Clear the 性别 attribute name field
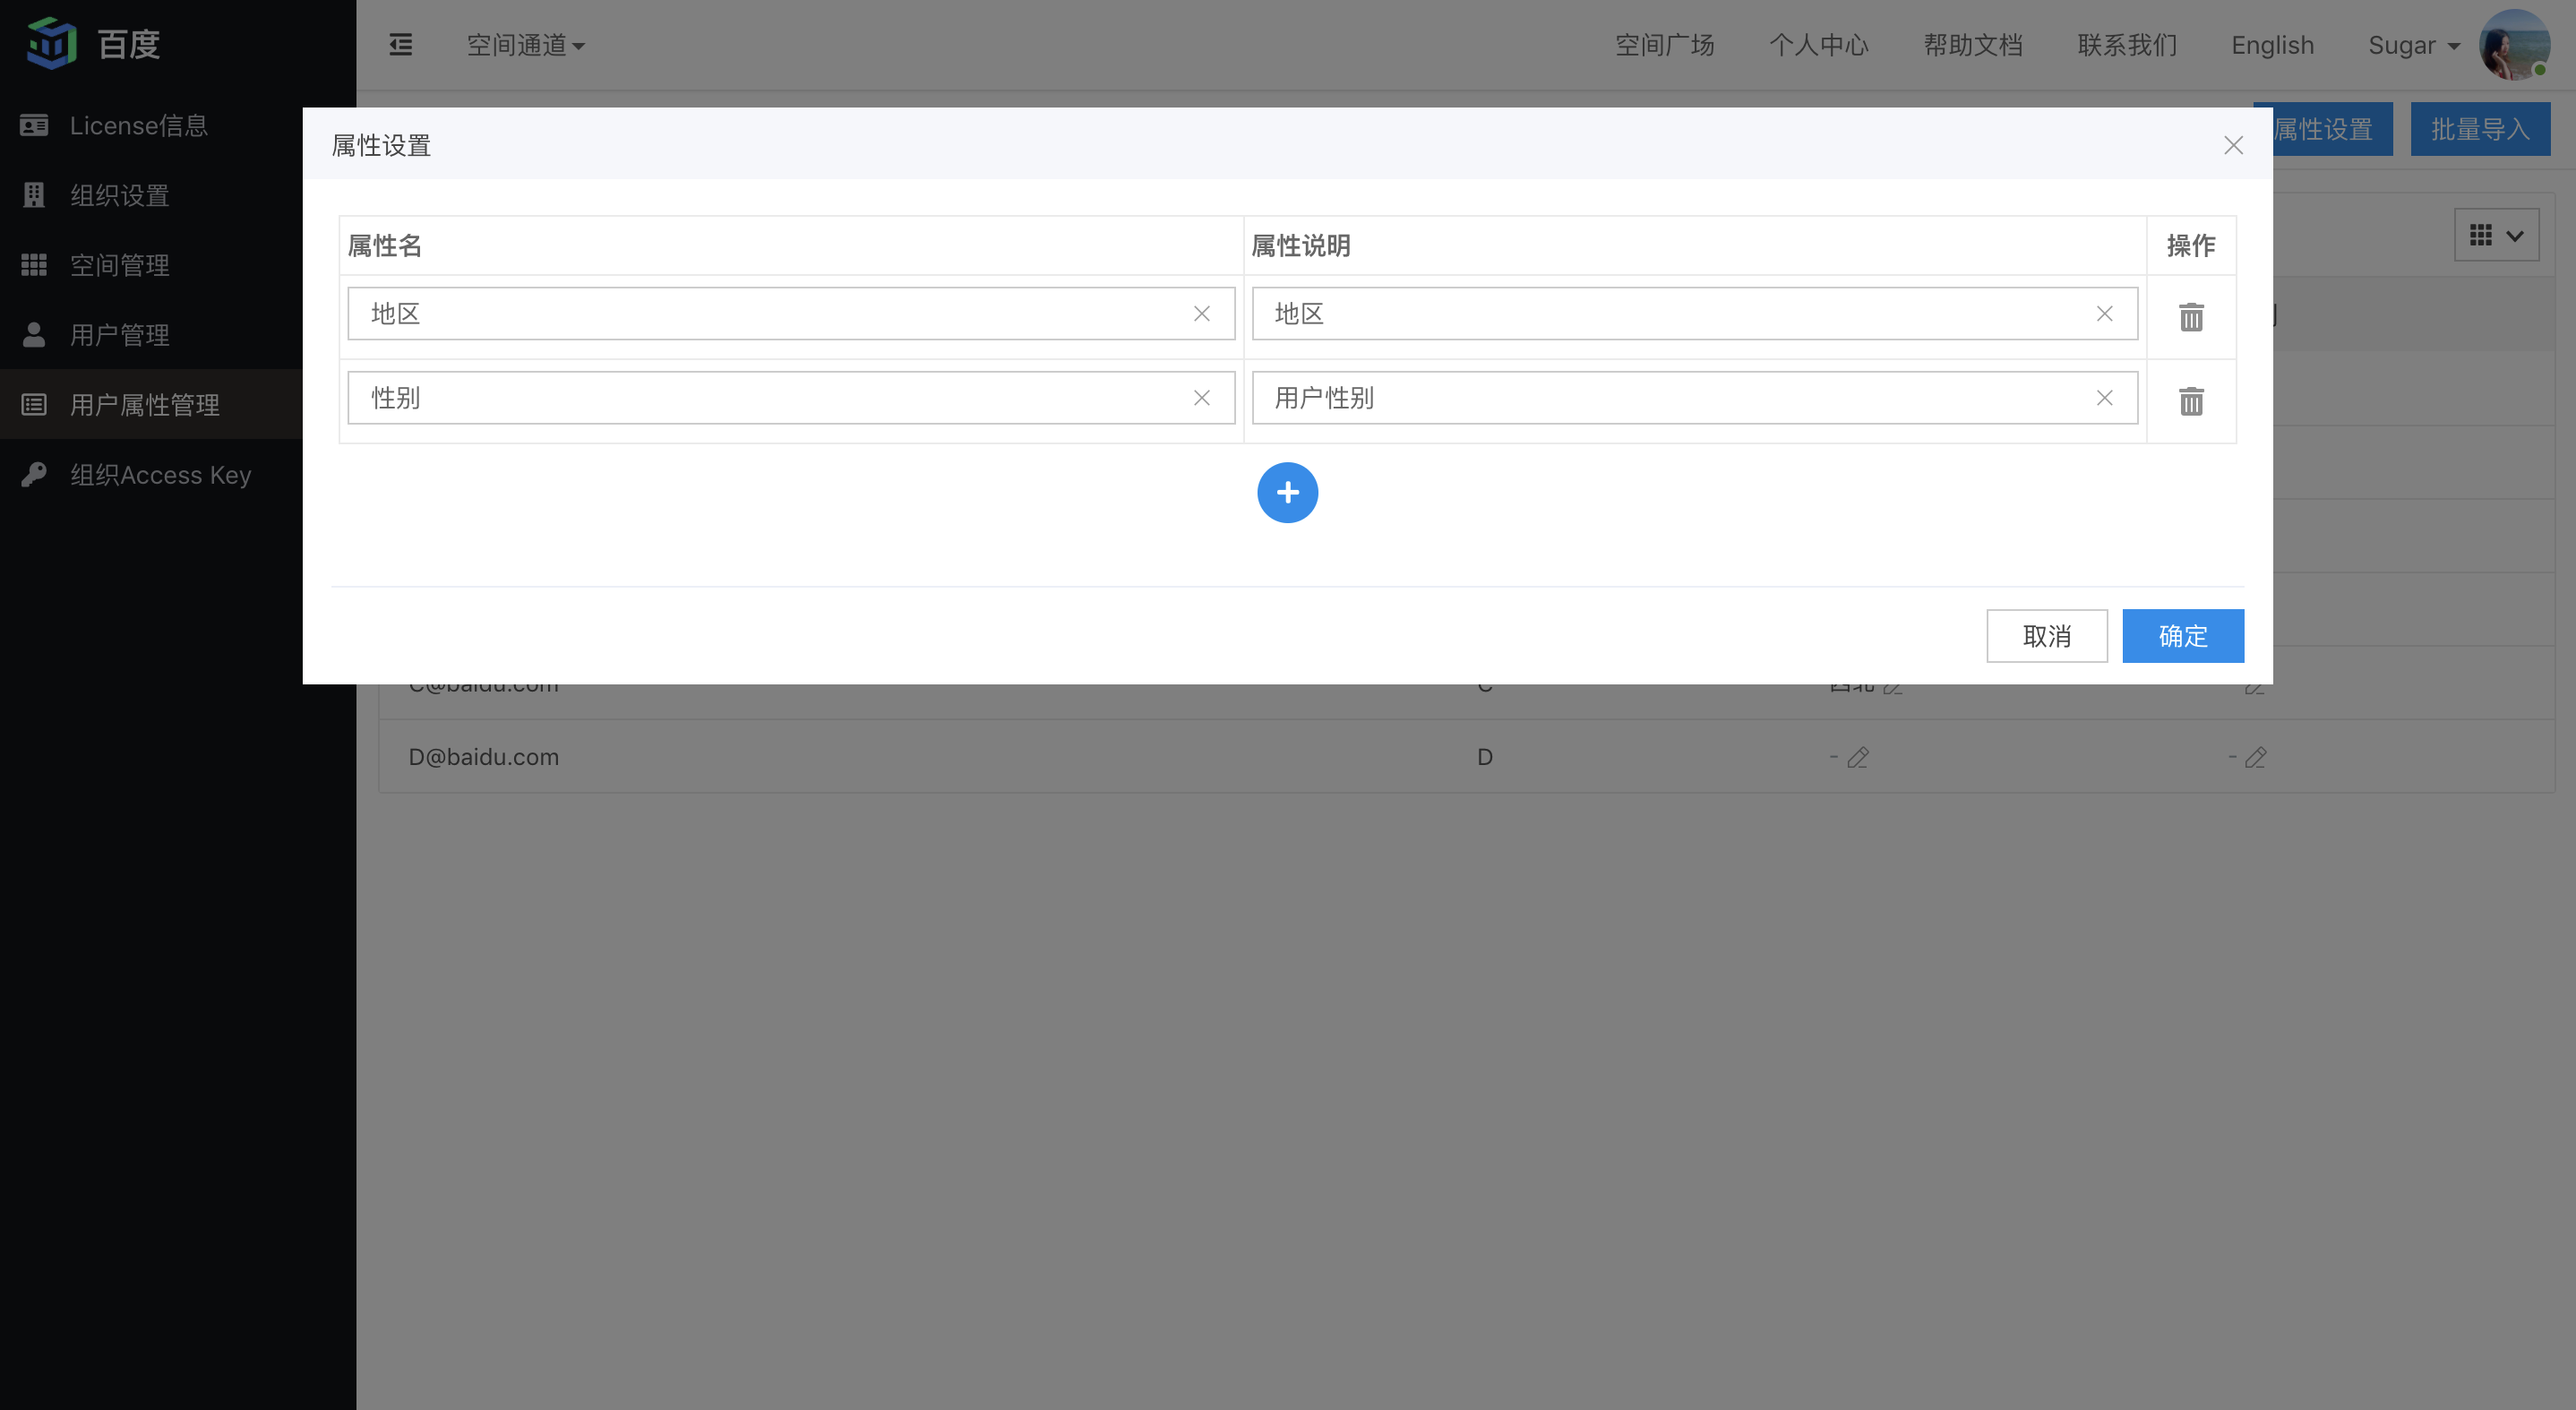 pos(1202,398)
